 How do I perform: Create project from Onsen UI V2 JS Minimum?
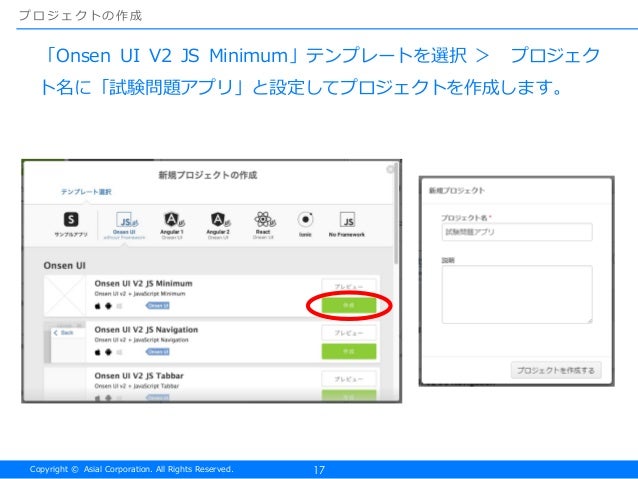[349, 305]
